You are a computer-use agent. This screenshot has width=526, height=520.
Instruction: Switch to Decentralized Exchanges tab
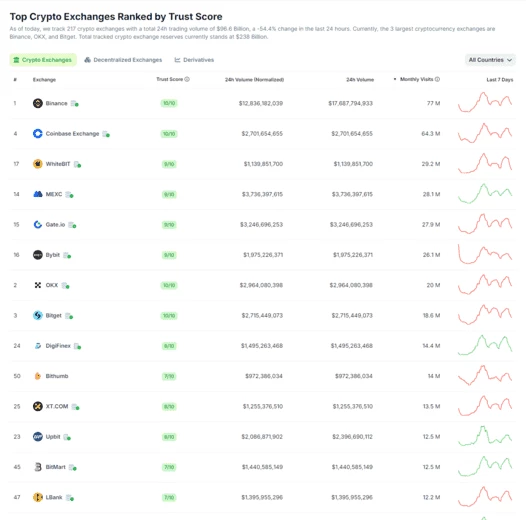coord(123,60)
